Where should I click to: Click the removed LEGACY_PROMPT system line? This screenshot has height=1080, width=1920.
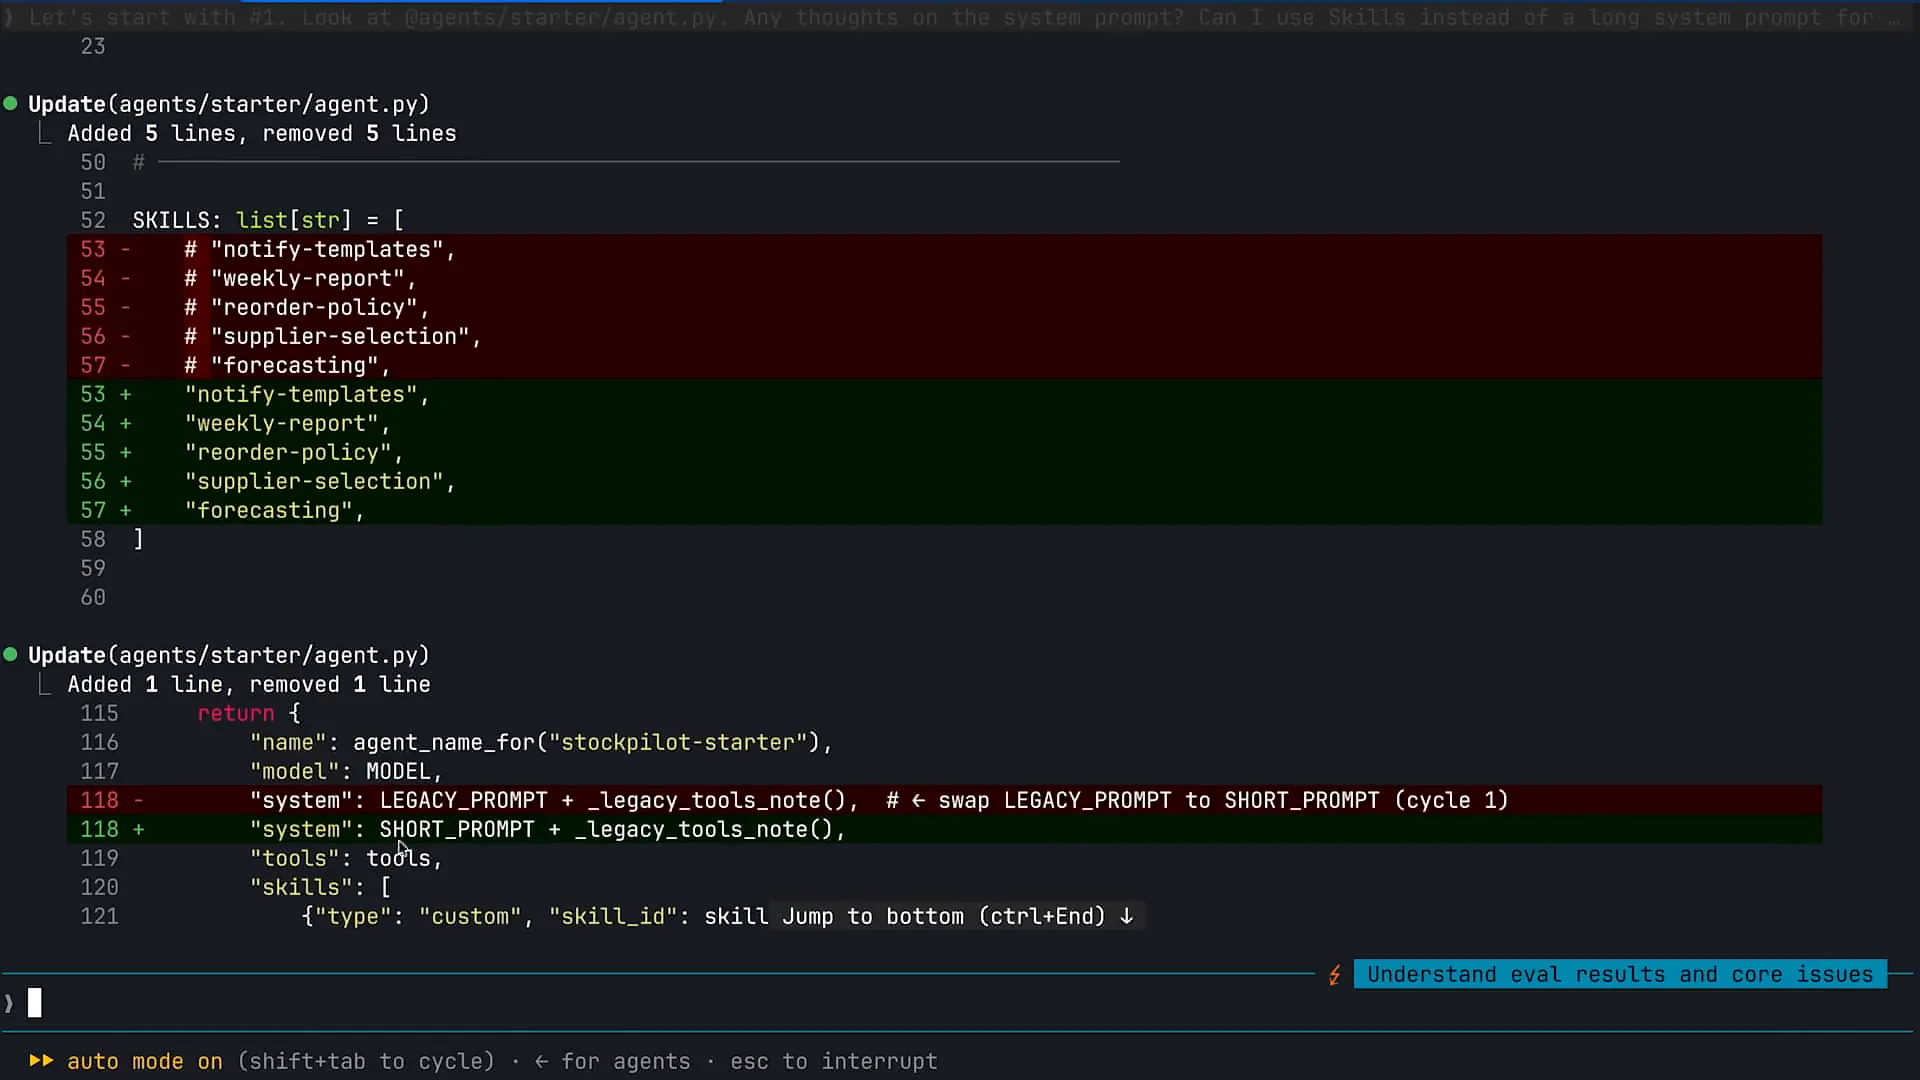coord(944,800)
